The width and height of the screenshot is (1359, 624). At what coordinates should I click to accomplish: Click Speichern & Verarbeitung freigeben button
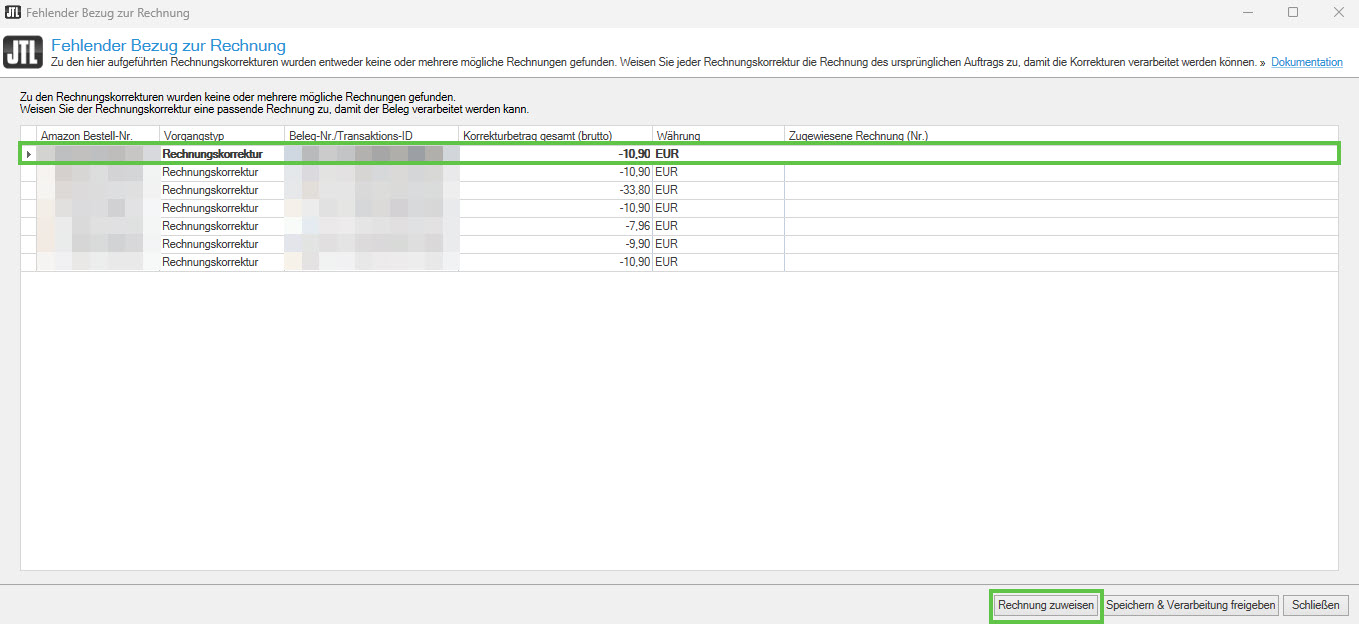point(1191,605)
